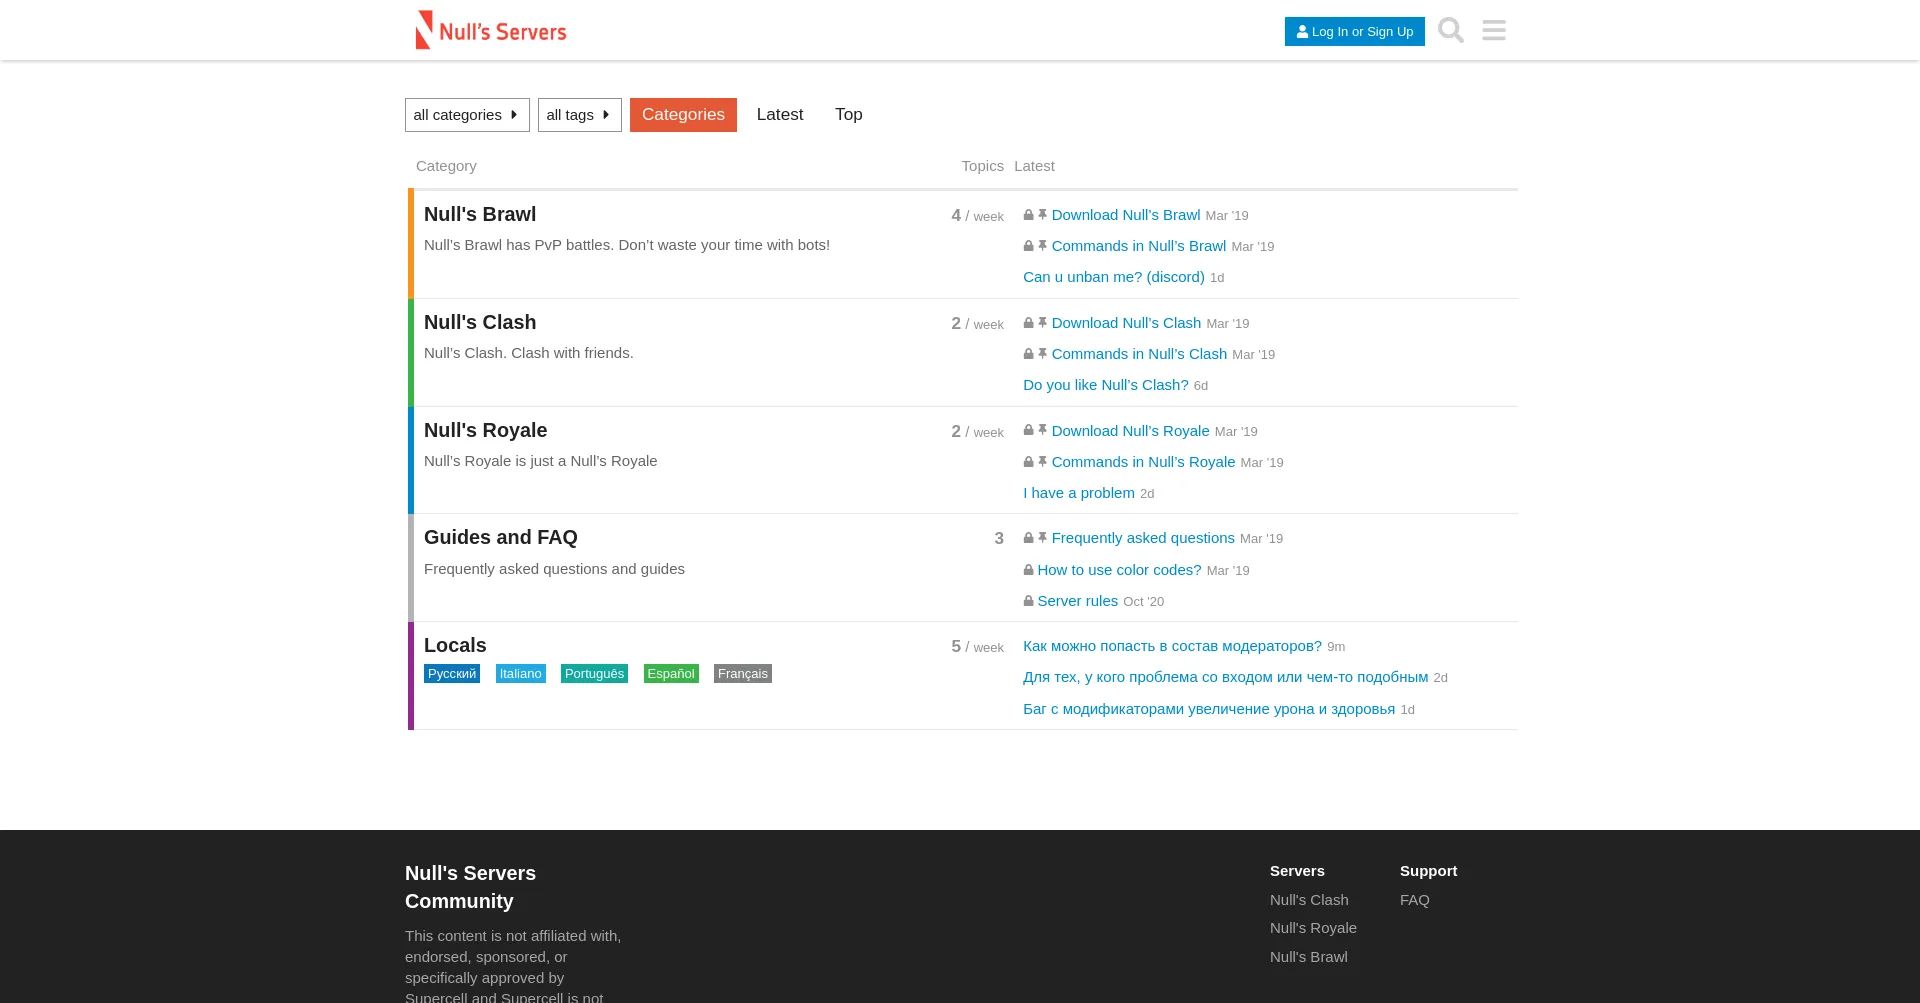The height and width of the screenshot is (1003, 1920).
Task: Click the pin icon beside Frequently asked questions
Action: (x=1042, y=538)
